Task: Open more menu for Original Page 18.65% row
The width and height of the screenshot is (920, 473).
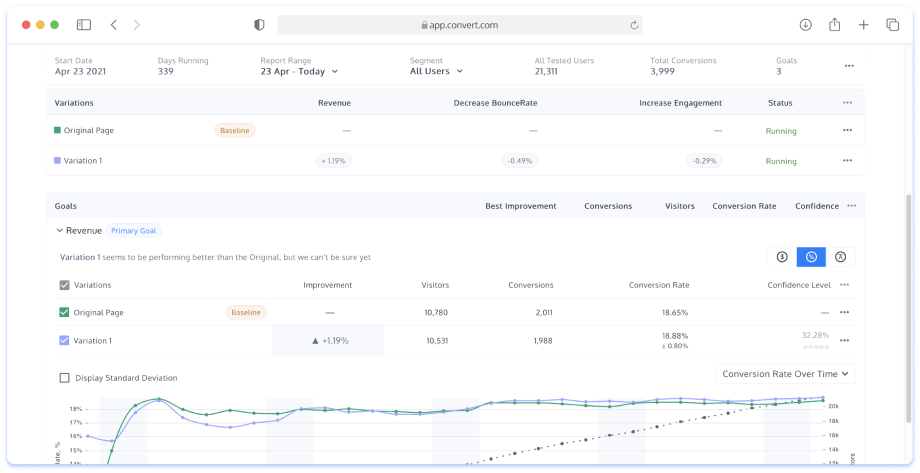Action: click(844, 312)
